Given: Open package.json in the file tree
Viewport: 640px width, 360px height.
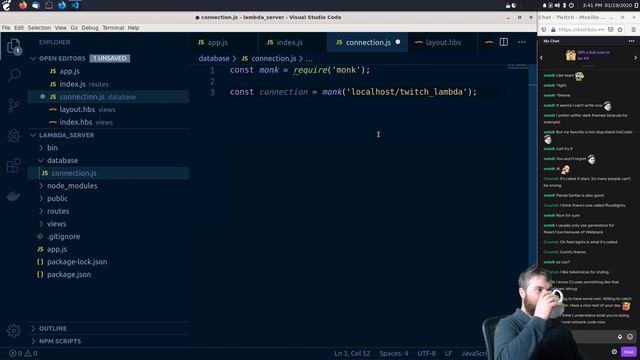Looking at the screenshot, I should (108, 274).
